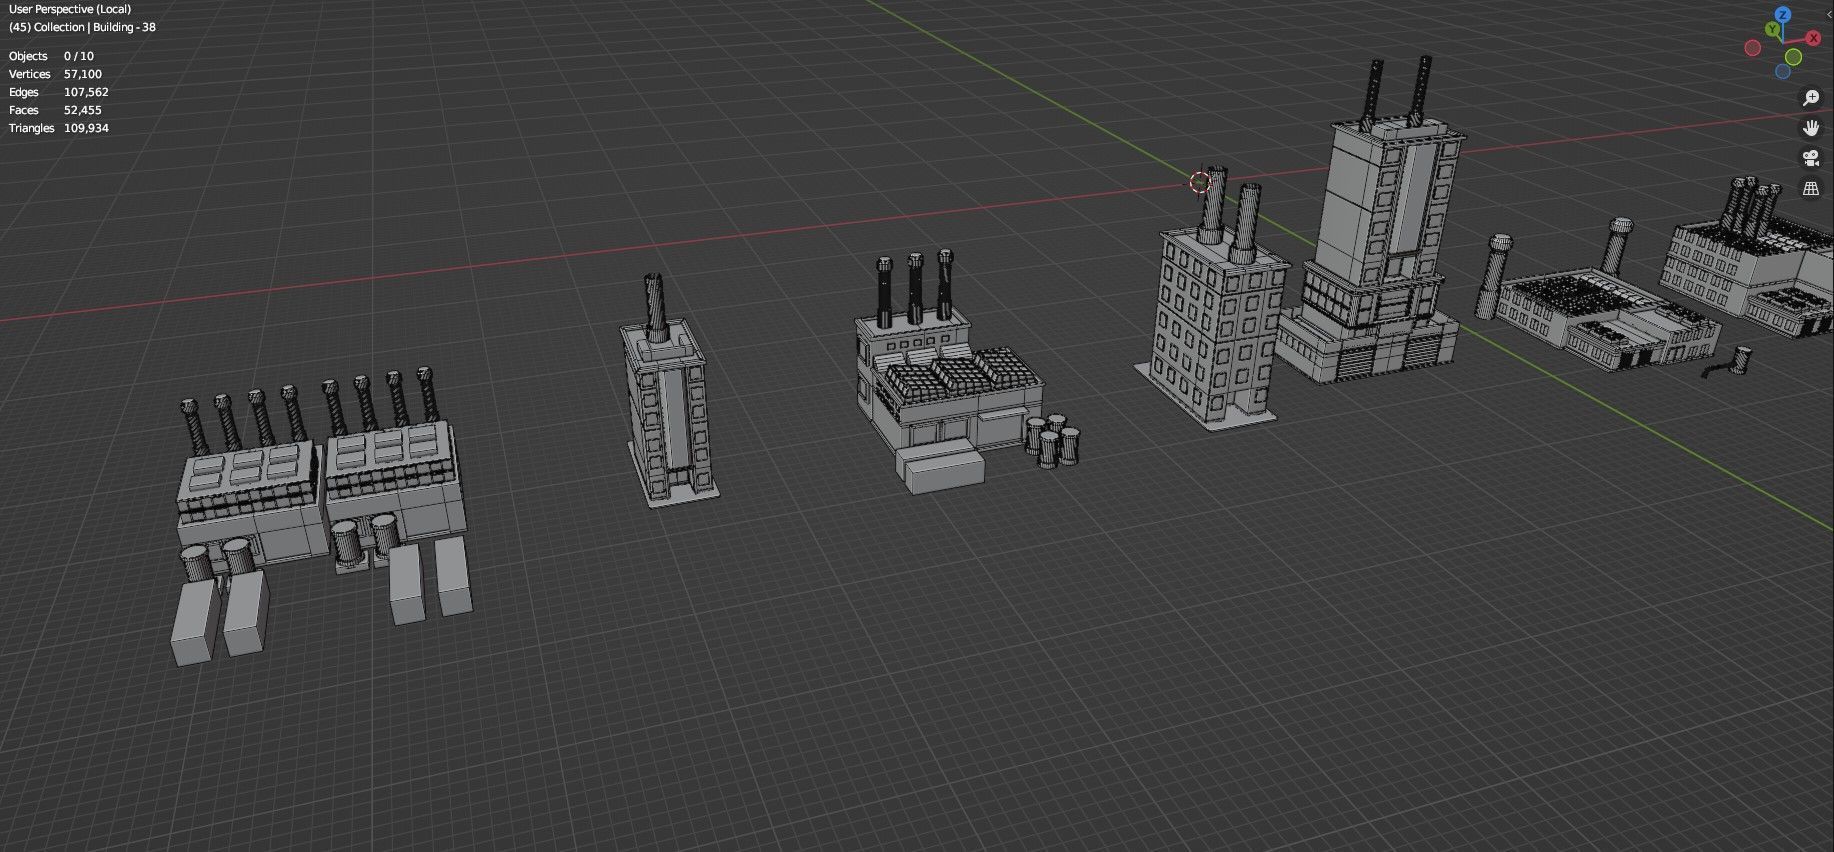Click the '(45) Collection | Building - 38' text
The width and height of the screenshot is (1834, 852).
tap(82, 27)
